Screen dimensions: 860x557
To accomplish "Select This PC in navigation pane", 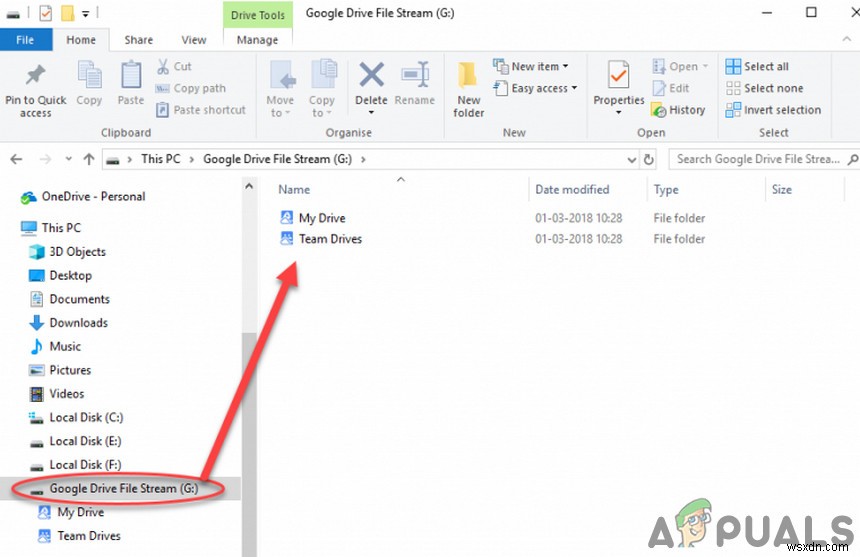I will pyautogui.click(x=50, y=228).
